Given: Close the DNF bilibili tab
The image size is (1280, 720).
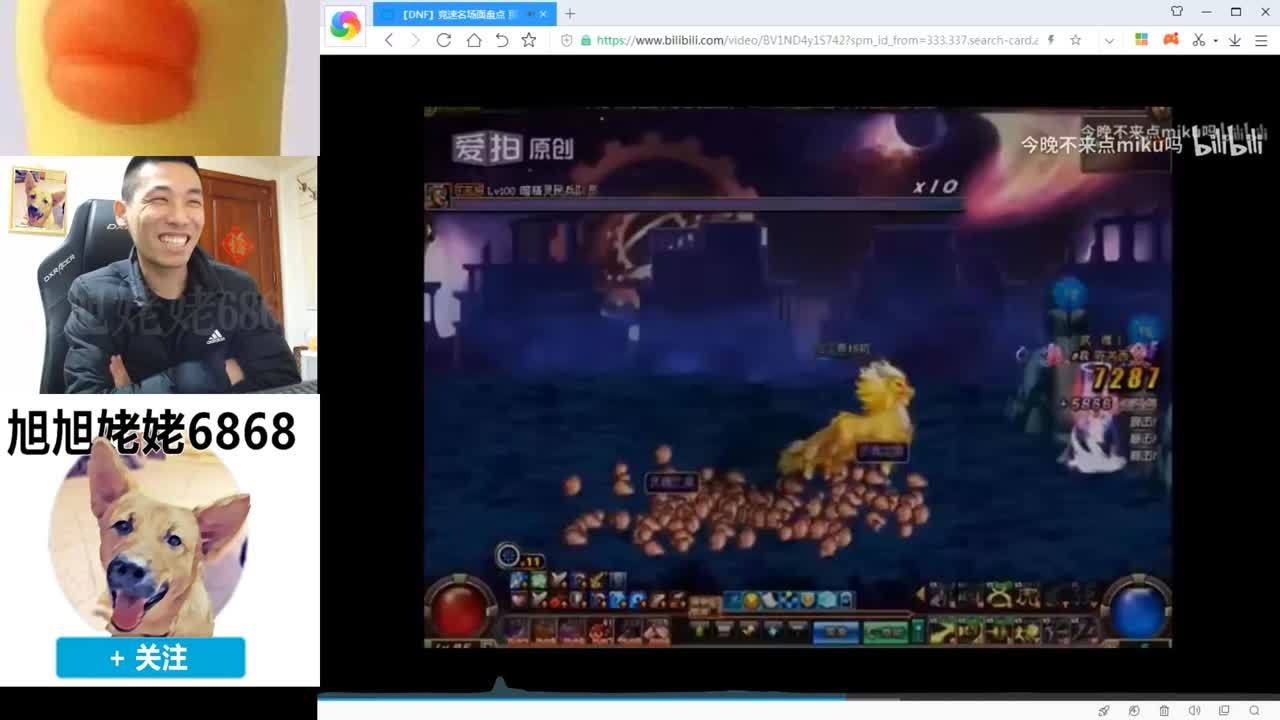Looking at the screenshot, I should pos(544,14).
